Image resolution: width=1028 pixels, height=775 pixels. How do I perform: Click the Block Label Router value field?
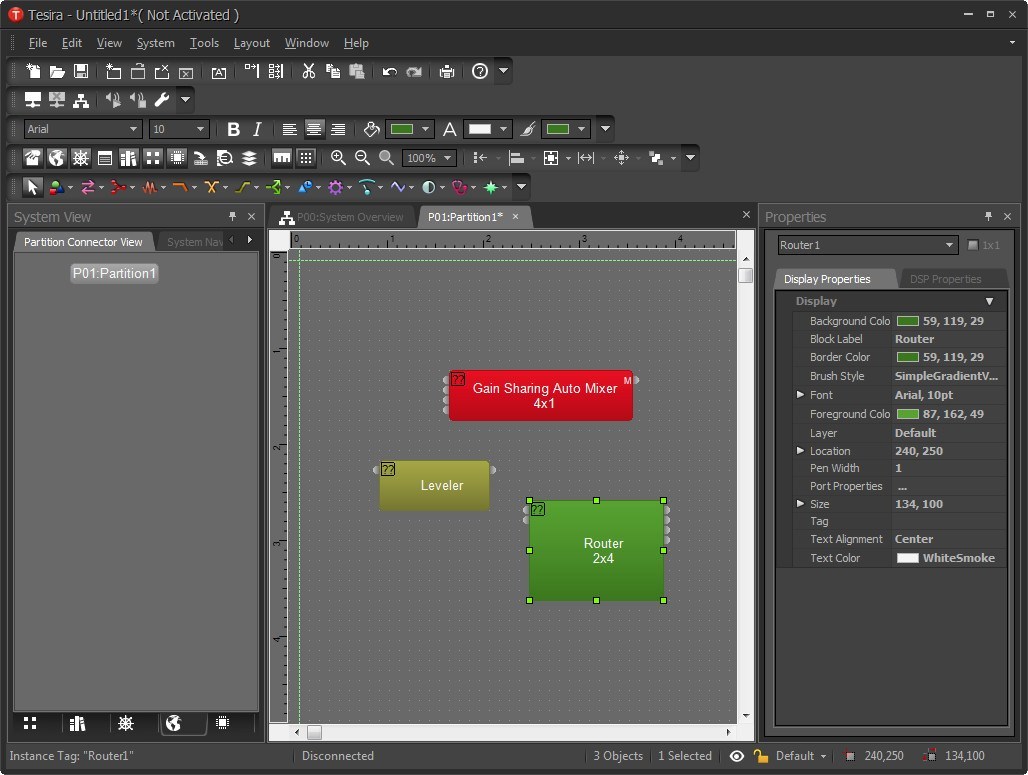click(x=949, y=339)
